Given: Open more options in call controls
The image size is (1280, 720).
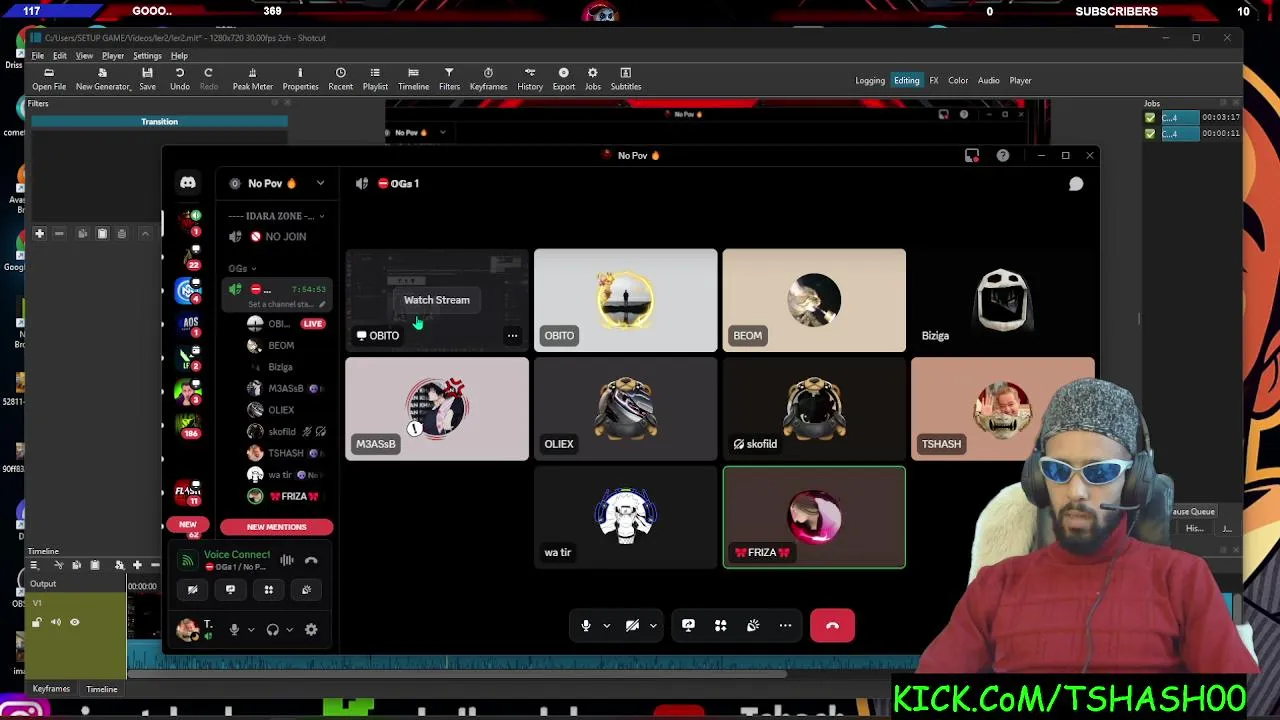Looking at the screenshot, I should 785,625.
